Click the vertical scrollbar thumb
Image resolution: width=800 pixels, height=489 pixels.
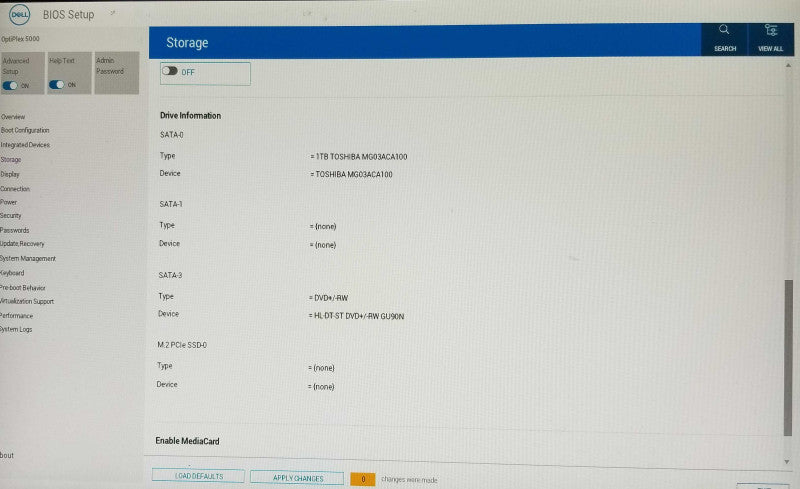click(x=788, y=357)
